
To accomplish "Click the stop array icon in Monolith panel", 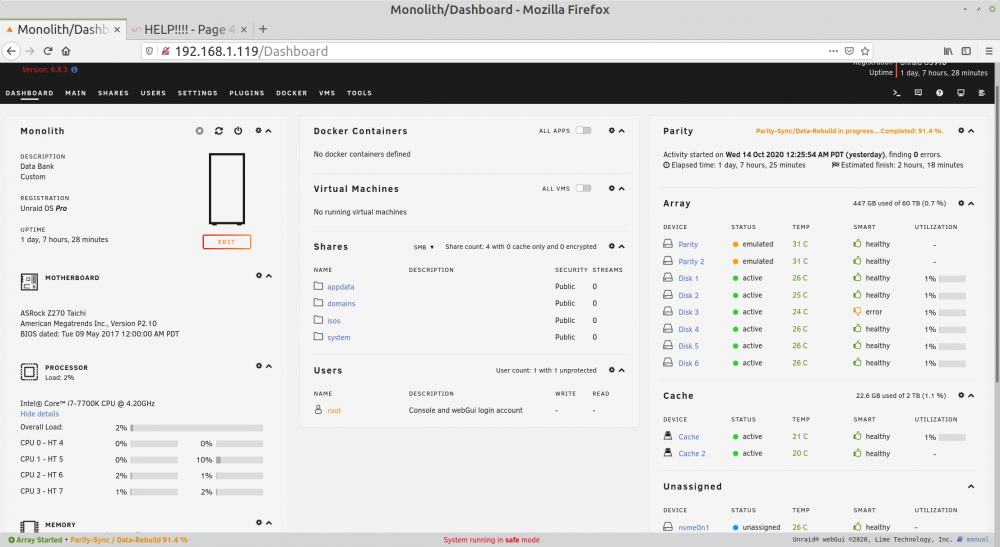I will coord(200,131).
